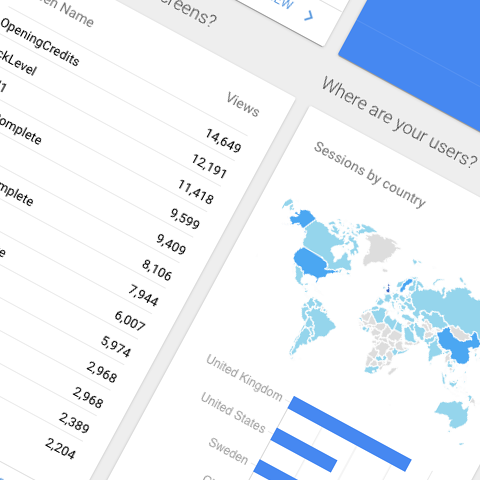This screenshot has height=480, width=480.
Task: Click the 14,649 views value
Action: tap(223, 141)
